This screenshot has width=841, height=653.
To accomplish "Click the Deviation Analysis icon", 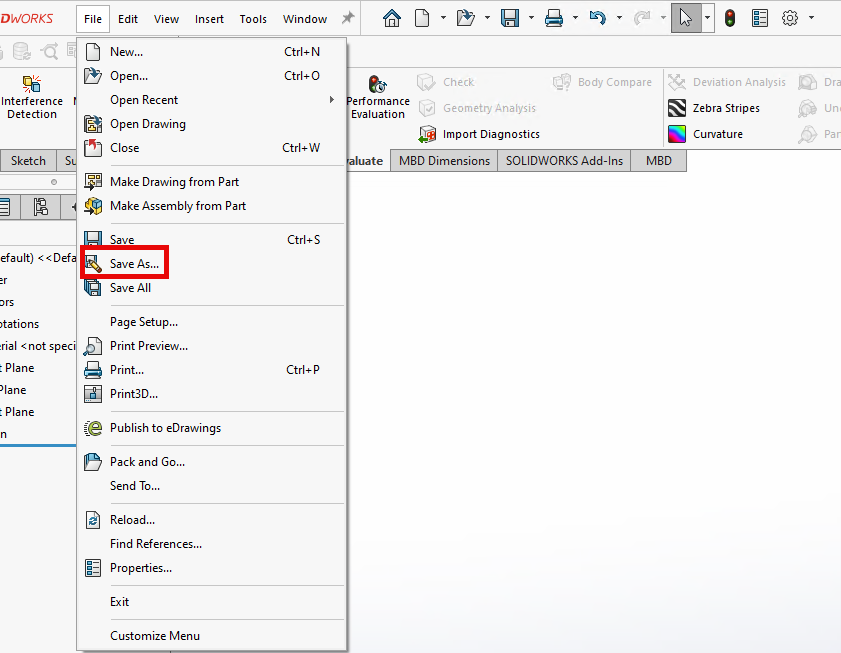I will (x=677, y=82).
